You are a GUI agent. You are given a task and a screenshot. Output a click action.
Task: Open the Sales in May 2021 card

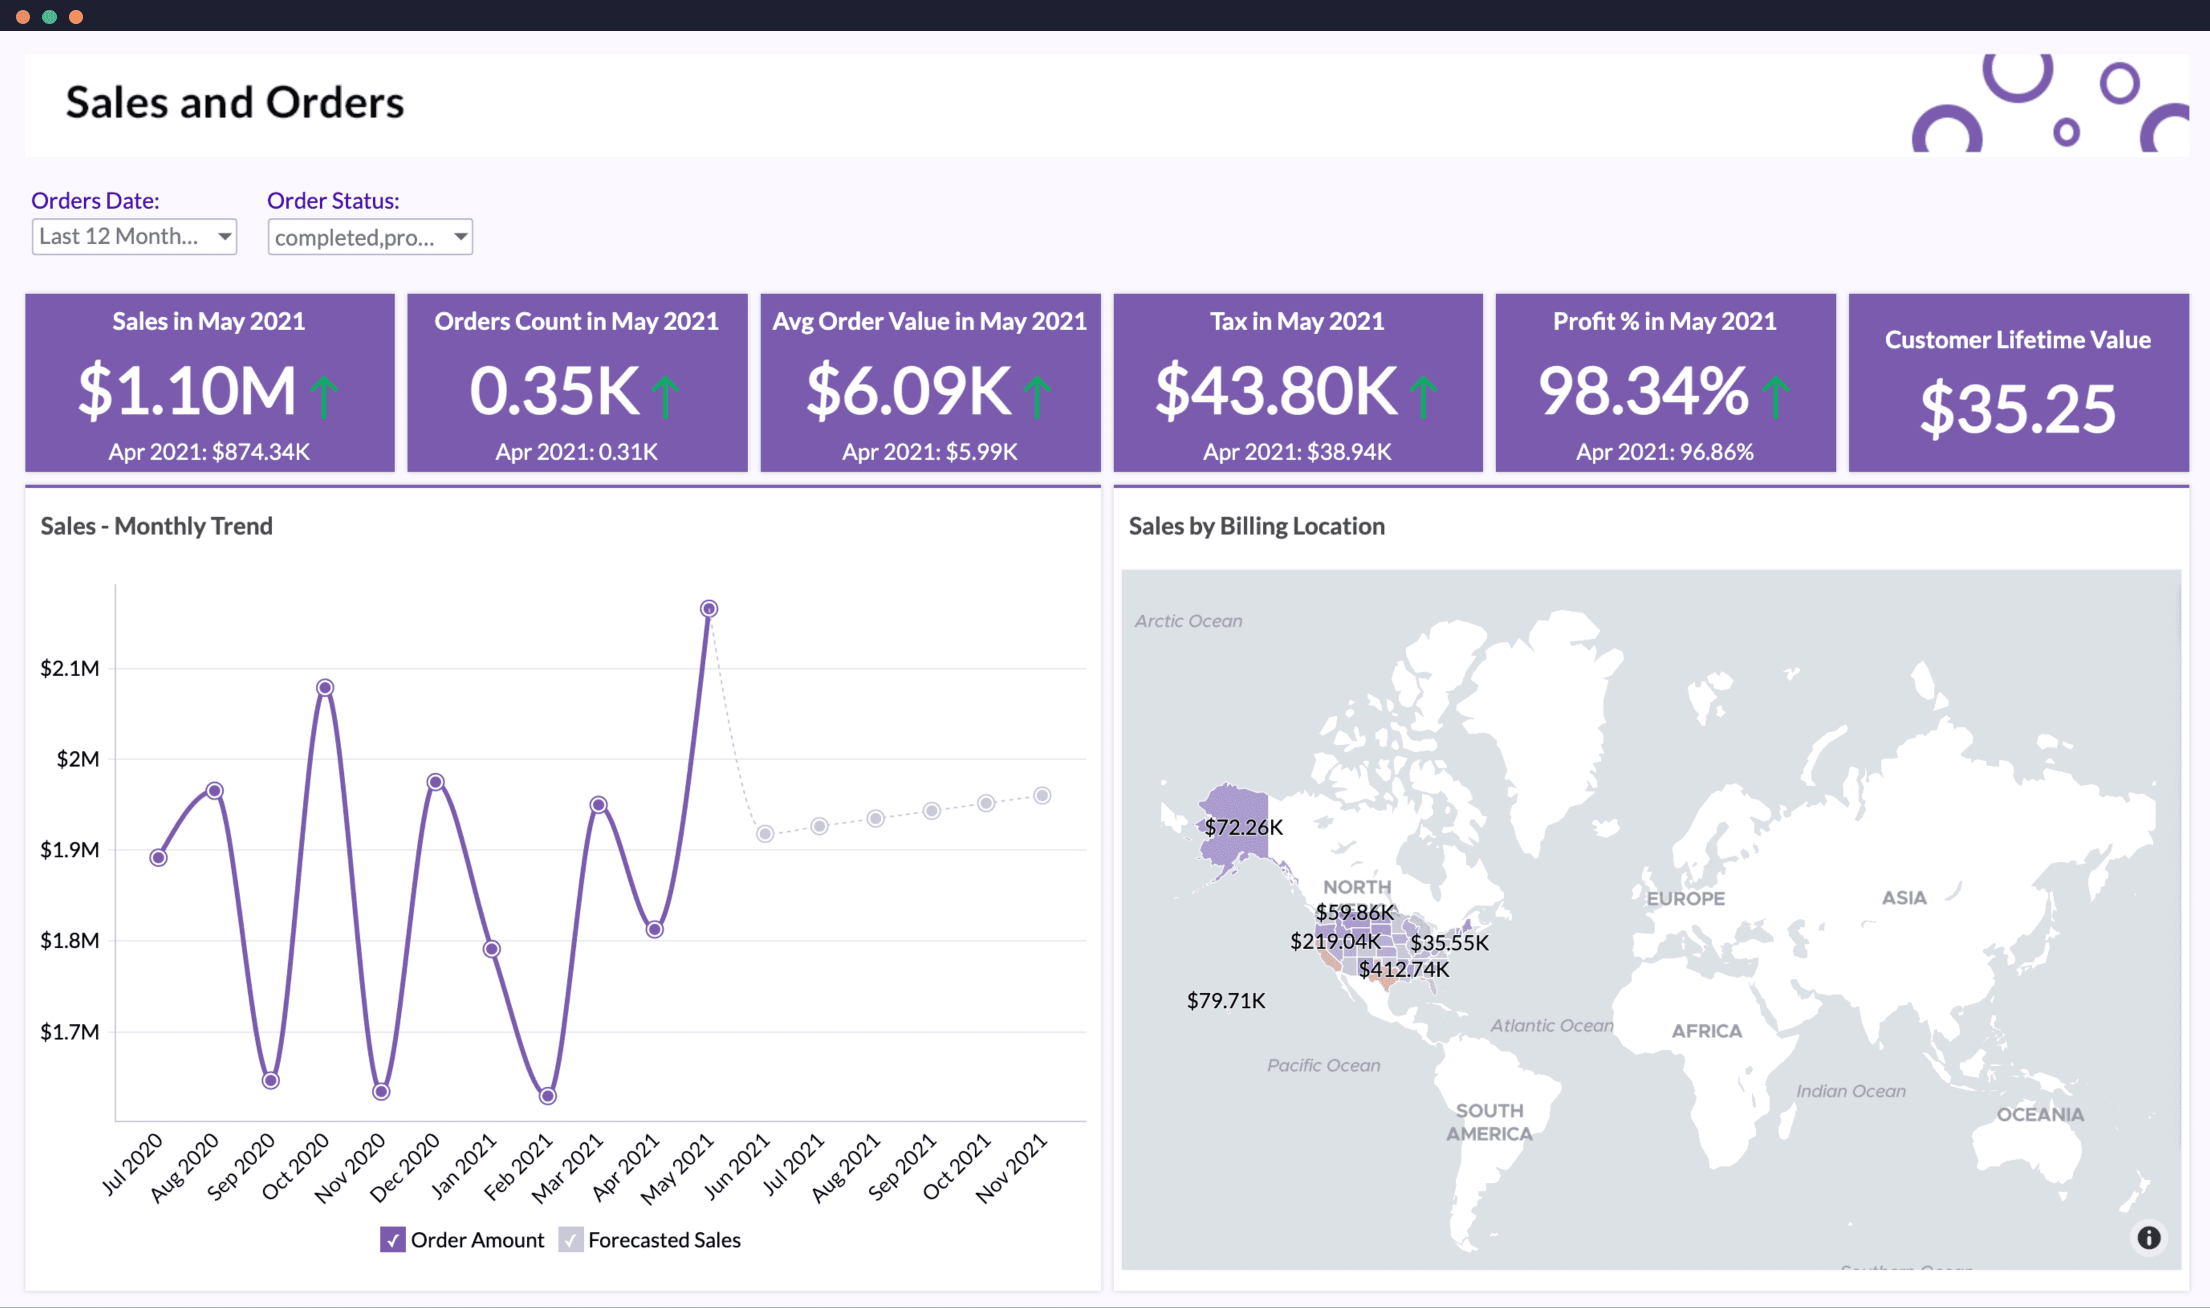click(x=209, y=382)
